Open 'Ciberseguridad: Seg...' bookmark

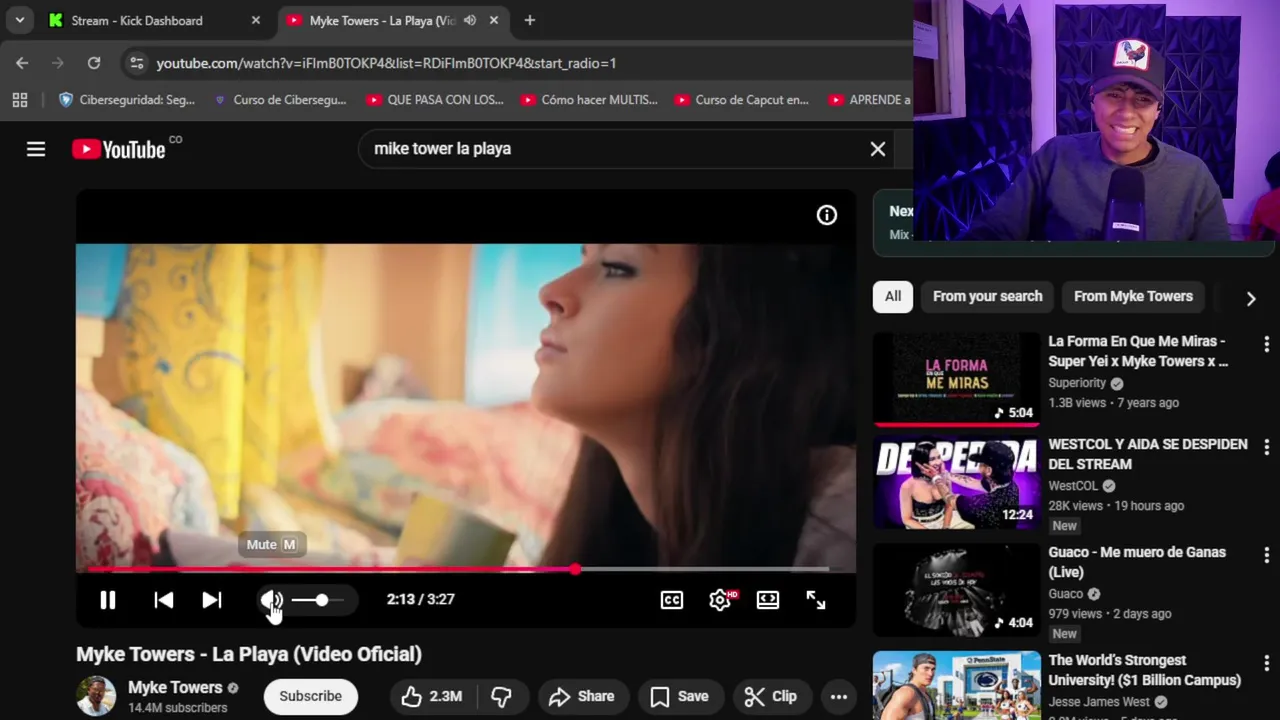coord(127,100)
